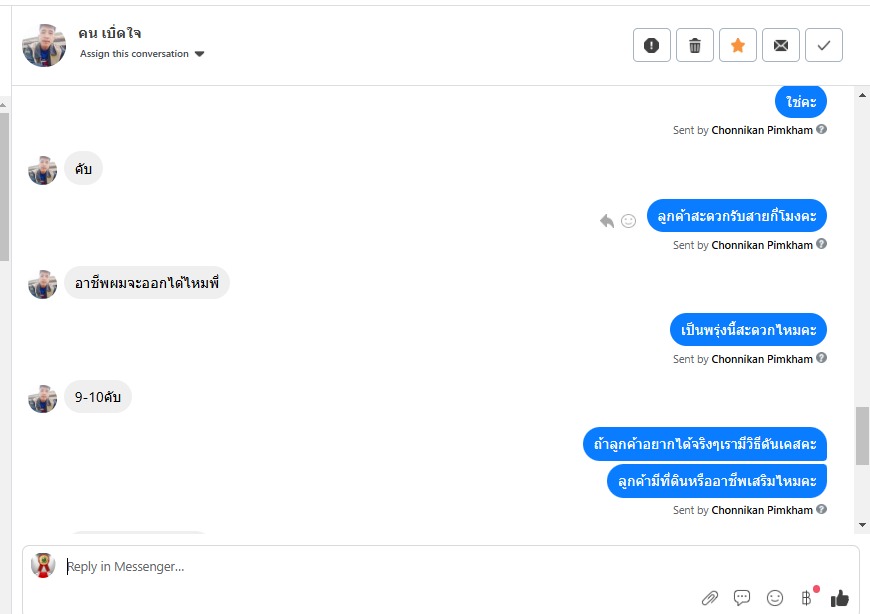
Task: Reply to message using the arrow icon
Action: (x=607, y=221)
